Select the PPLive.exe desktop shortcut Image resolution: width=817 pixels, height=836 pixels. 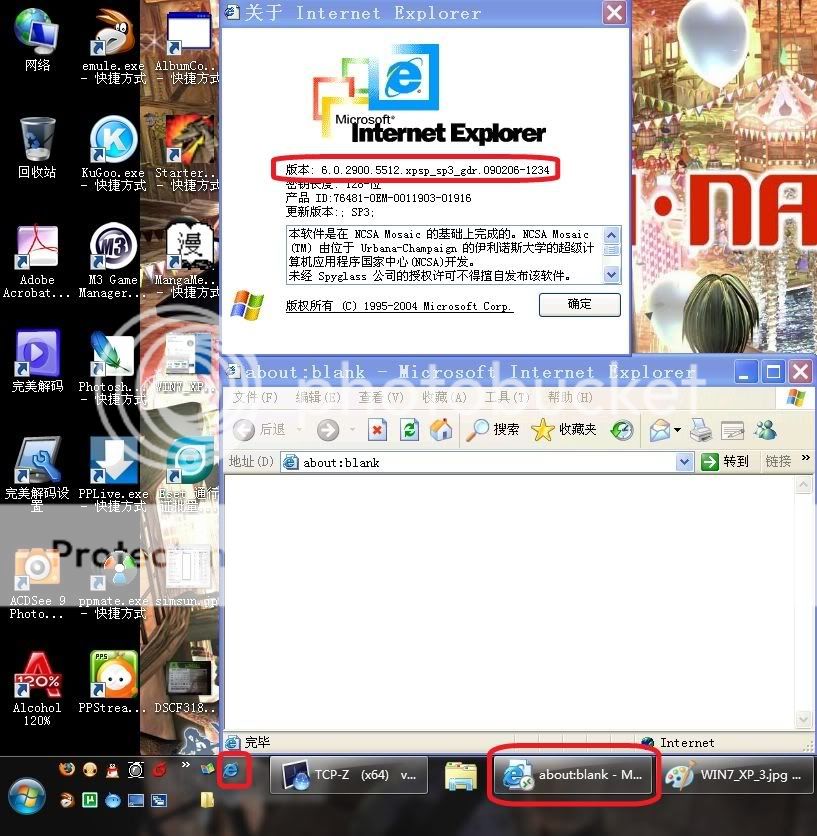113,475
